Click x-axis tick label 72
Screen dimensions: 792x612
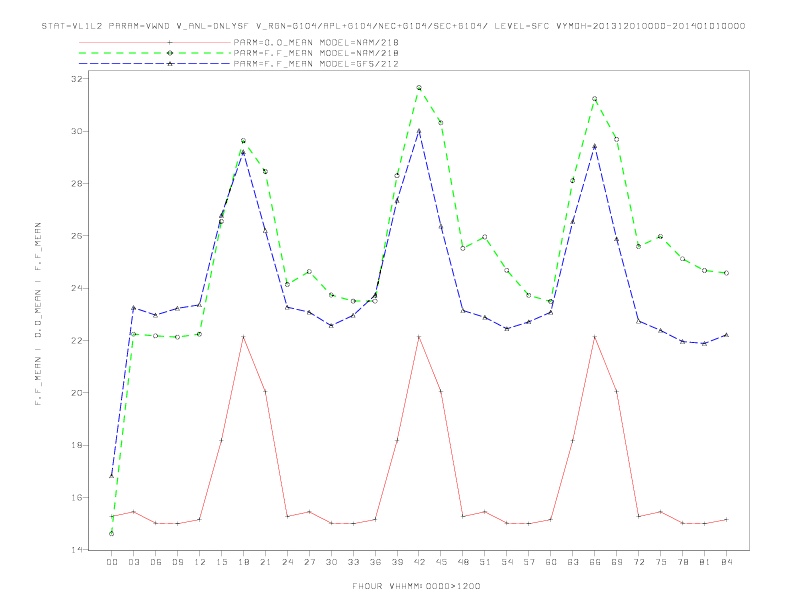coord(638,562)
